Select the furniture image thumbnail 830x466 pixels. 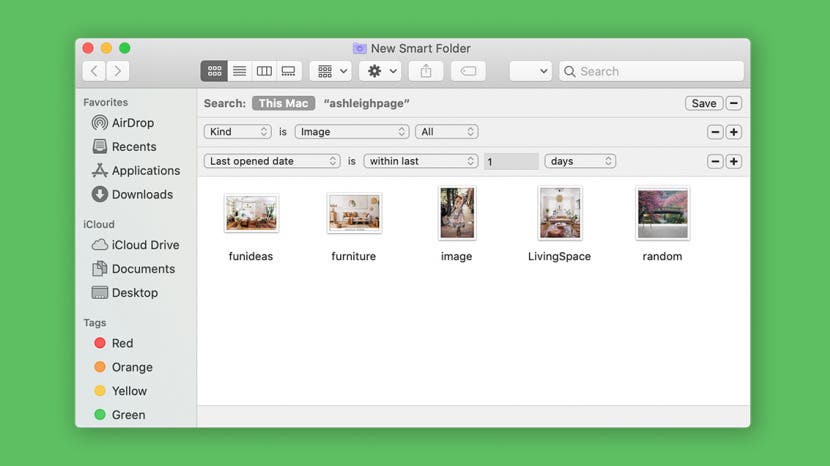(354, 213)
